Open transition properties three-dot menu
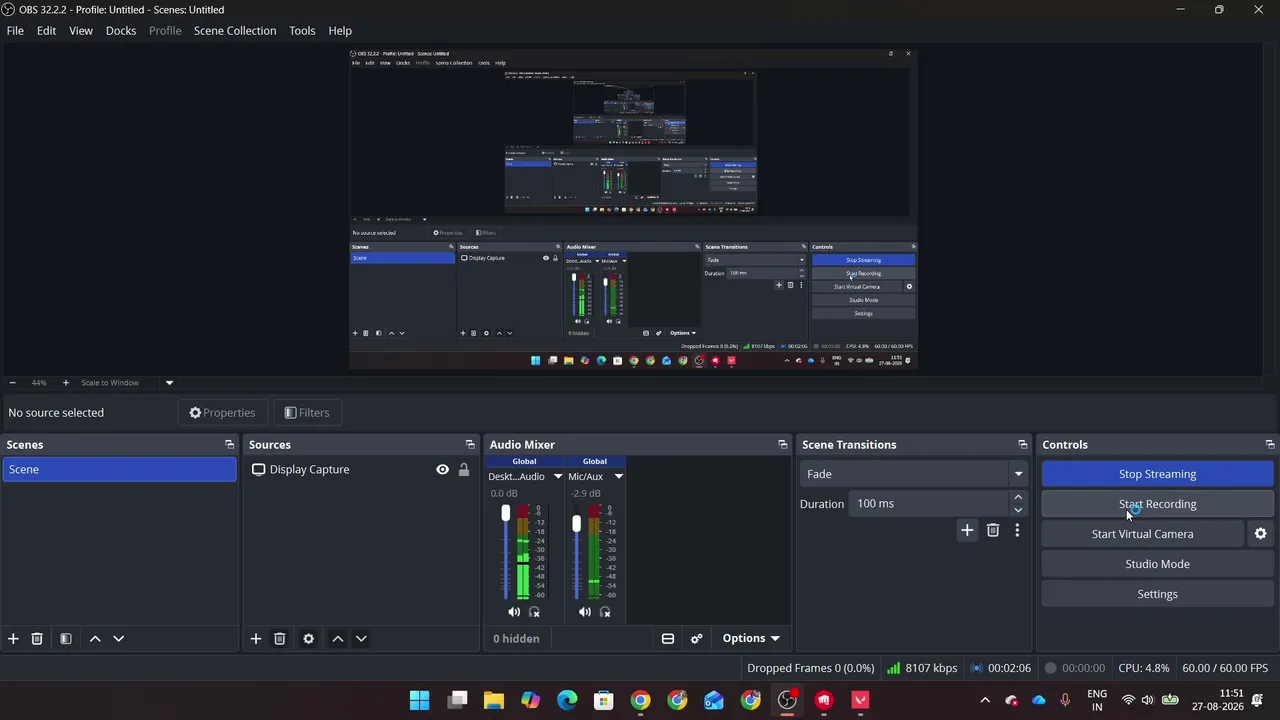 point(1017,531)
